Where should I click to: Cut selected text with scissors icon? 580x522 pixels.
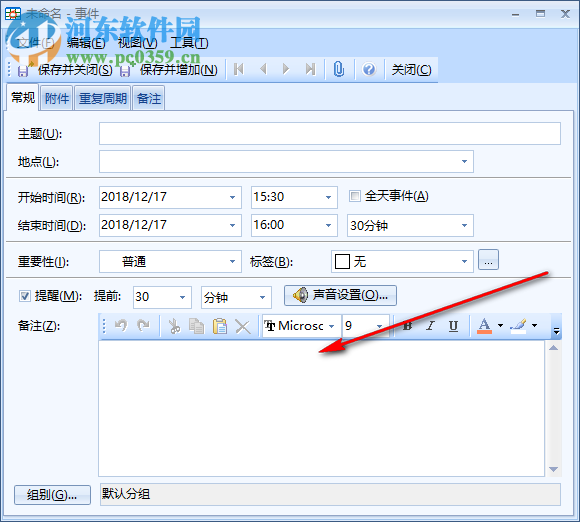[x=174, y=326]
